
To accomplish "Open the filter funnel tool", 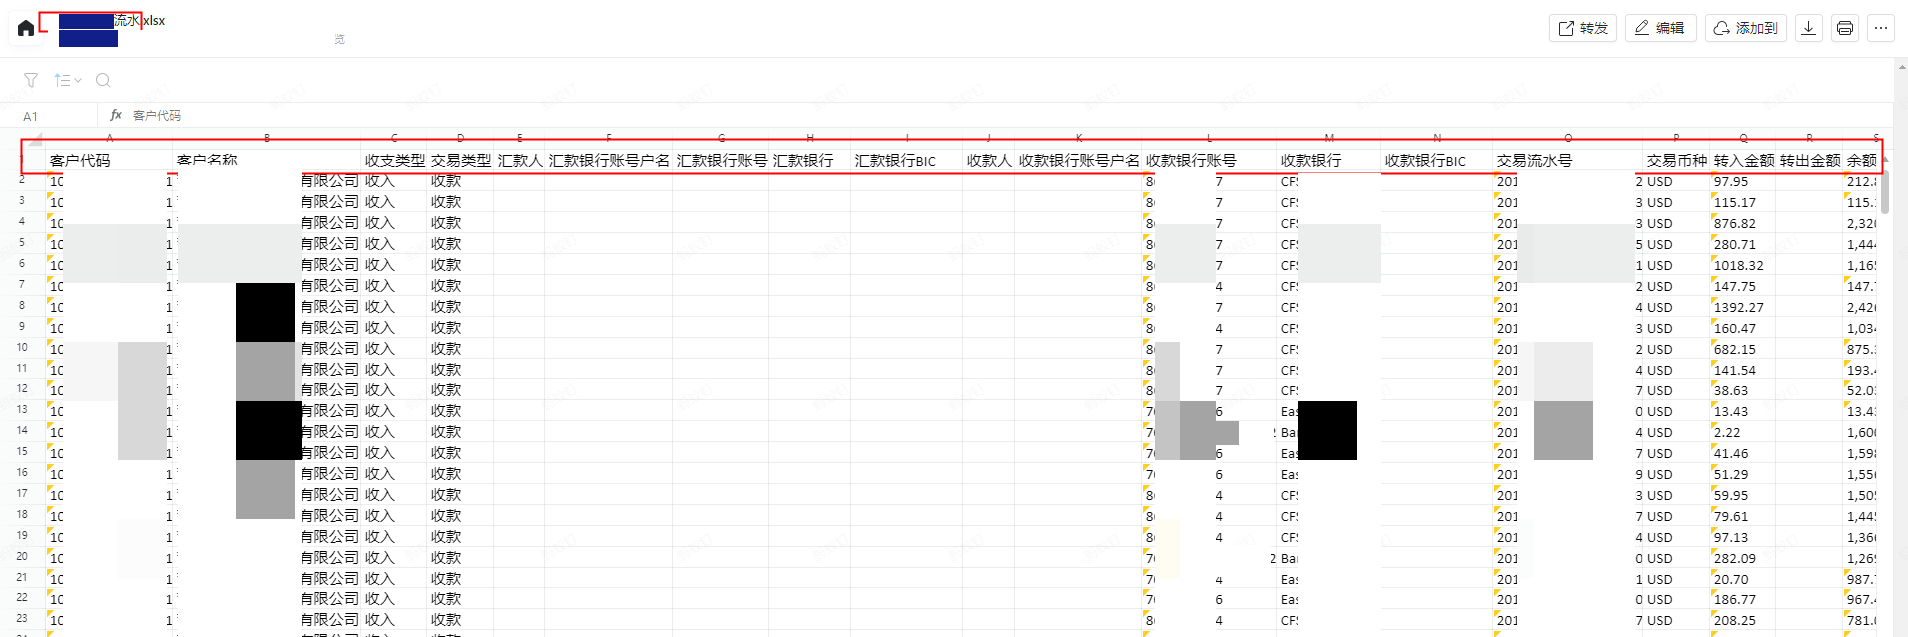I will point(31,80).
